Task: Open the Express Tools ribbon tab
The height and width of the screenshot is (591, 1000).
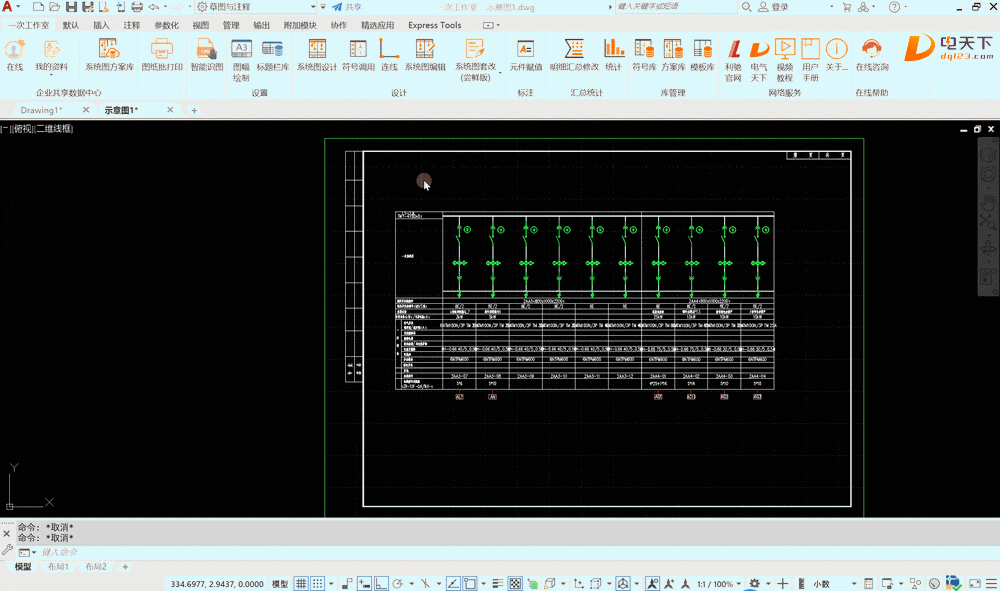Action: (x=434, y=25)
